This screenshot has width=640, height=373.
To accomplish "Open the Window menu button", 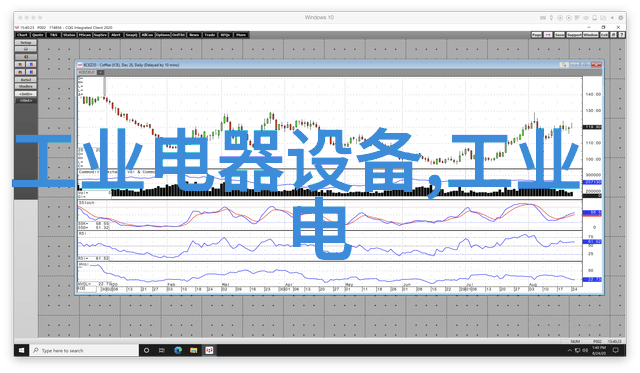I will coord(590,35).
